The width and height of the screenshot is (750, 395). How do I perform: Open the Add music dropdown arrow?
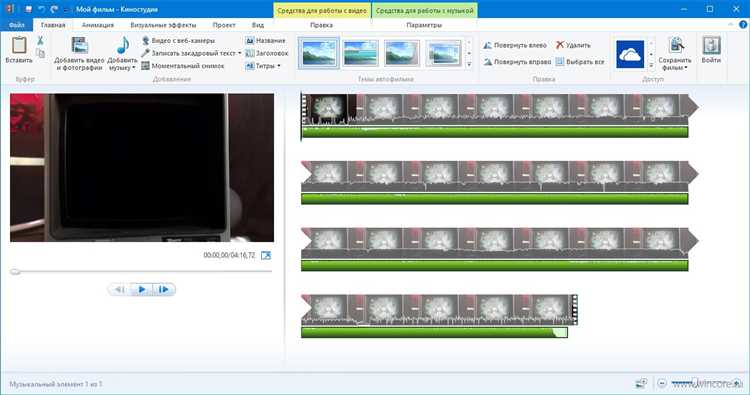coord(133,68)
